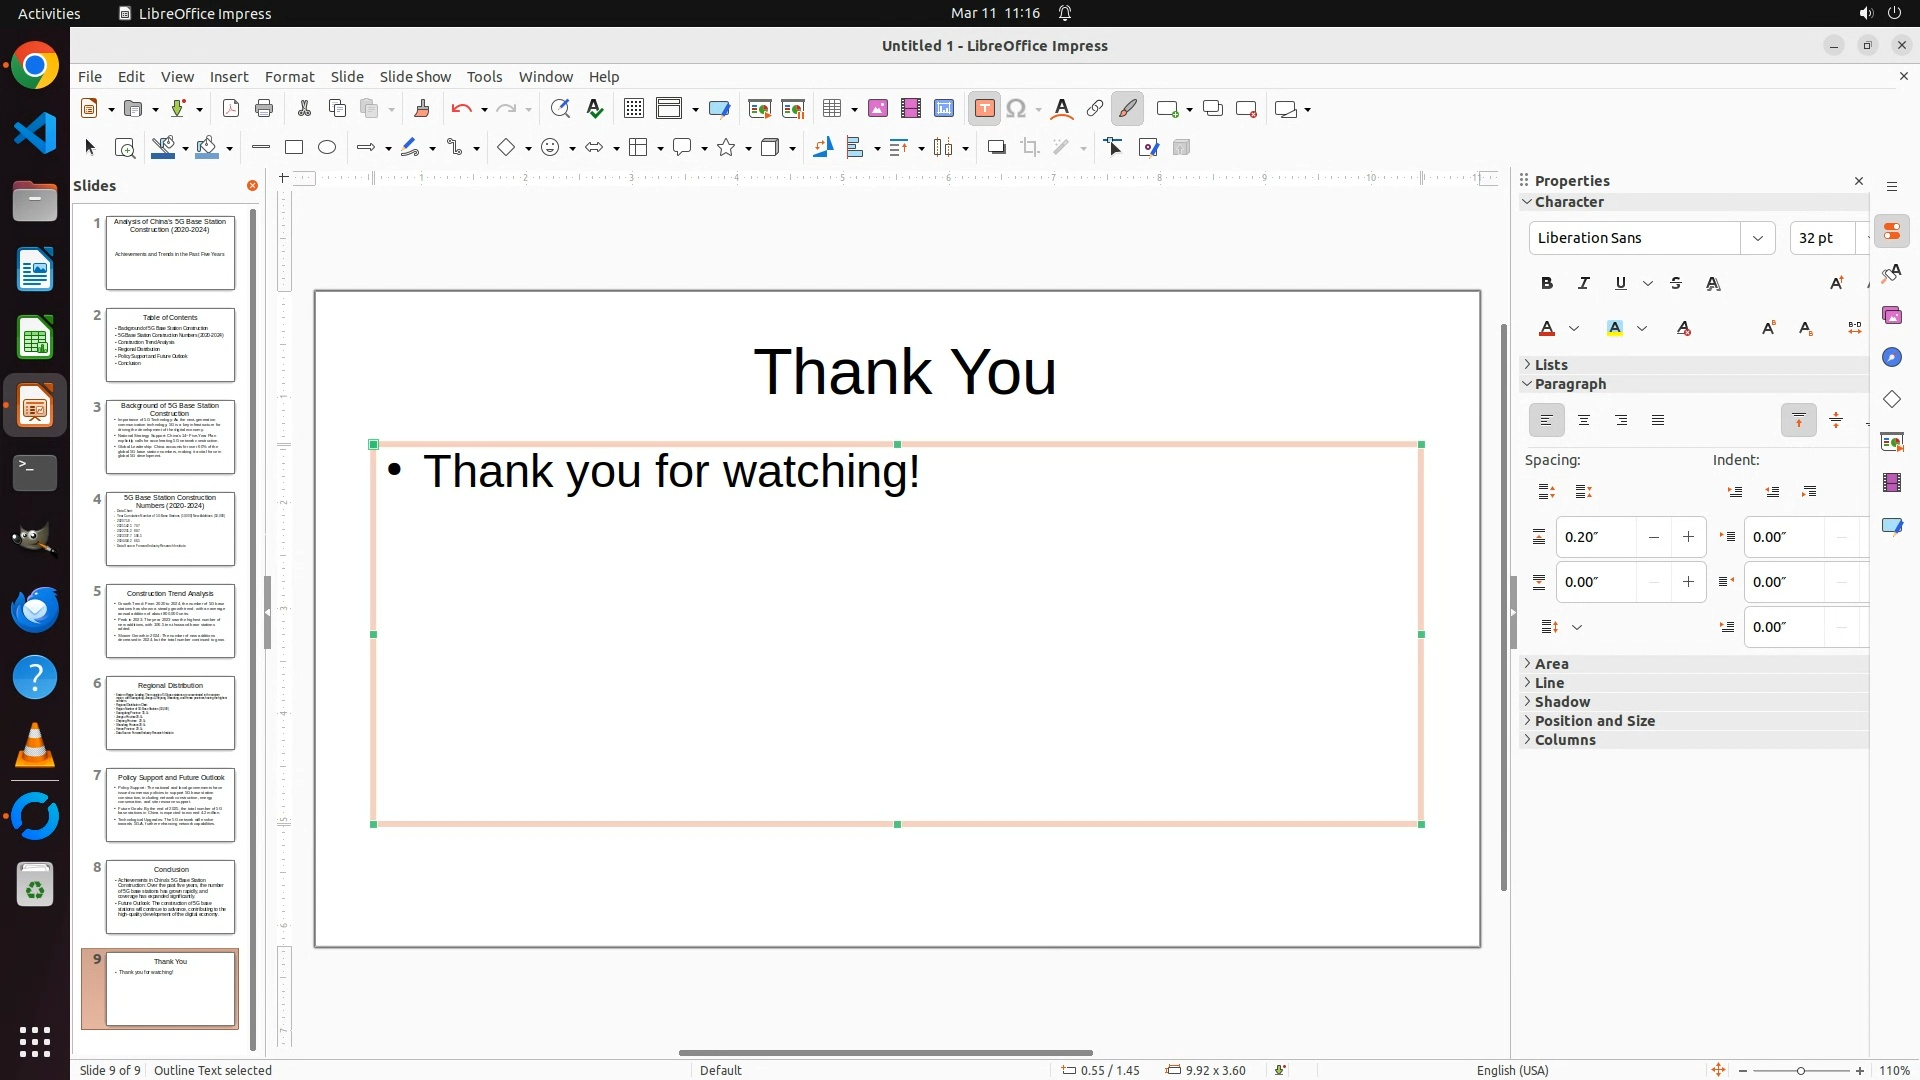Click the Insert Text Box icon
The image size is (1920, 1080).
984,109
